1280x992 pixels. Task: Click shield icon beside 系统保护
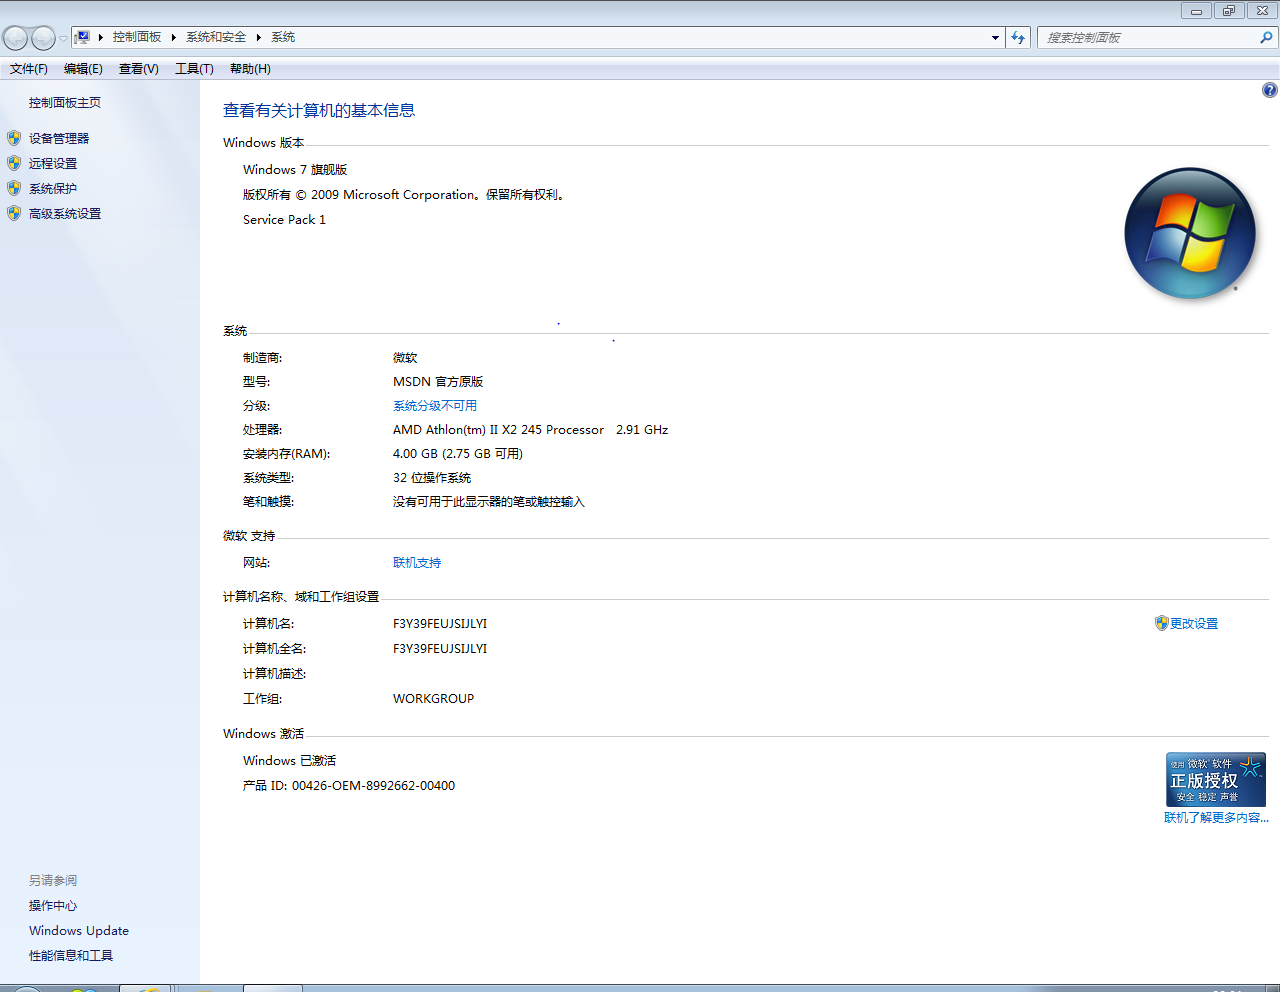click(14, 188)
